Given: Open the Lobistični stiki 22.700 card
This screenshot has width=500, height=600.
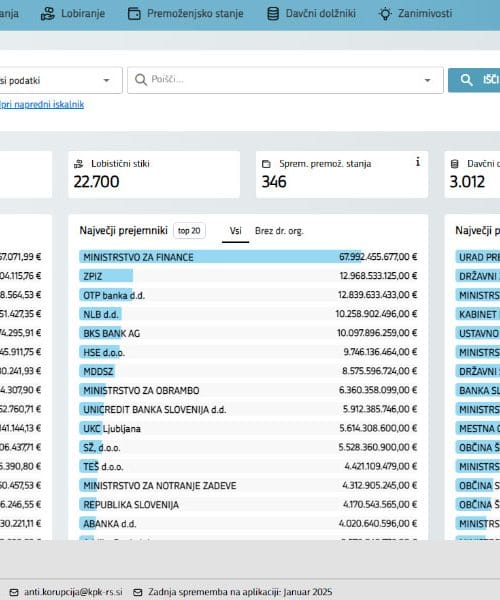Looking at the screenshot, I should click(154, 174).
